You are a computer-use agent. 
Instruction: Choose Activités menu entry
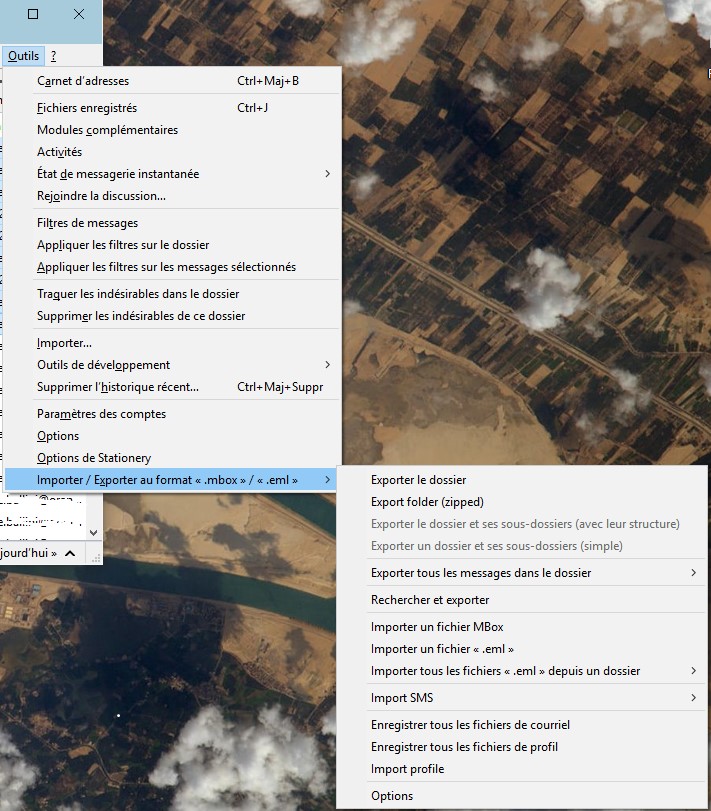click(x=173, y=152)
